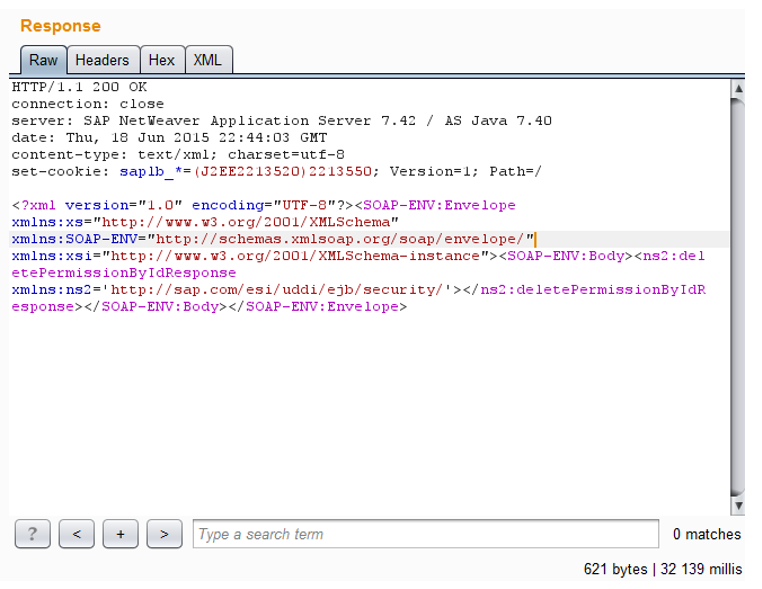Click the xml version declaration line
Viewport: 762px width, 589px height.
point(263,205)
